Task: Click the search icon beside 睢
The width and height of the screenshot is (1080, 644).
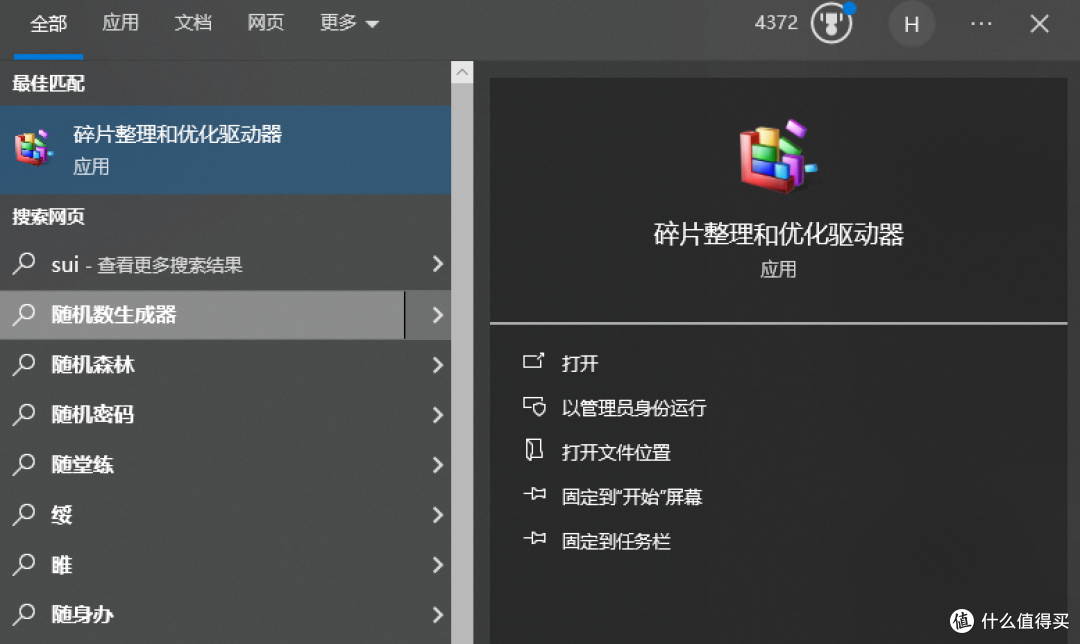Action: click(x=24, y=564)
